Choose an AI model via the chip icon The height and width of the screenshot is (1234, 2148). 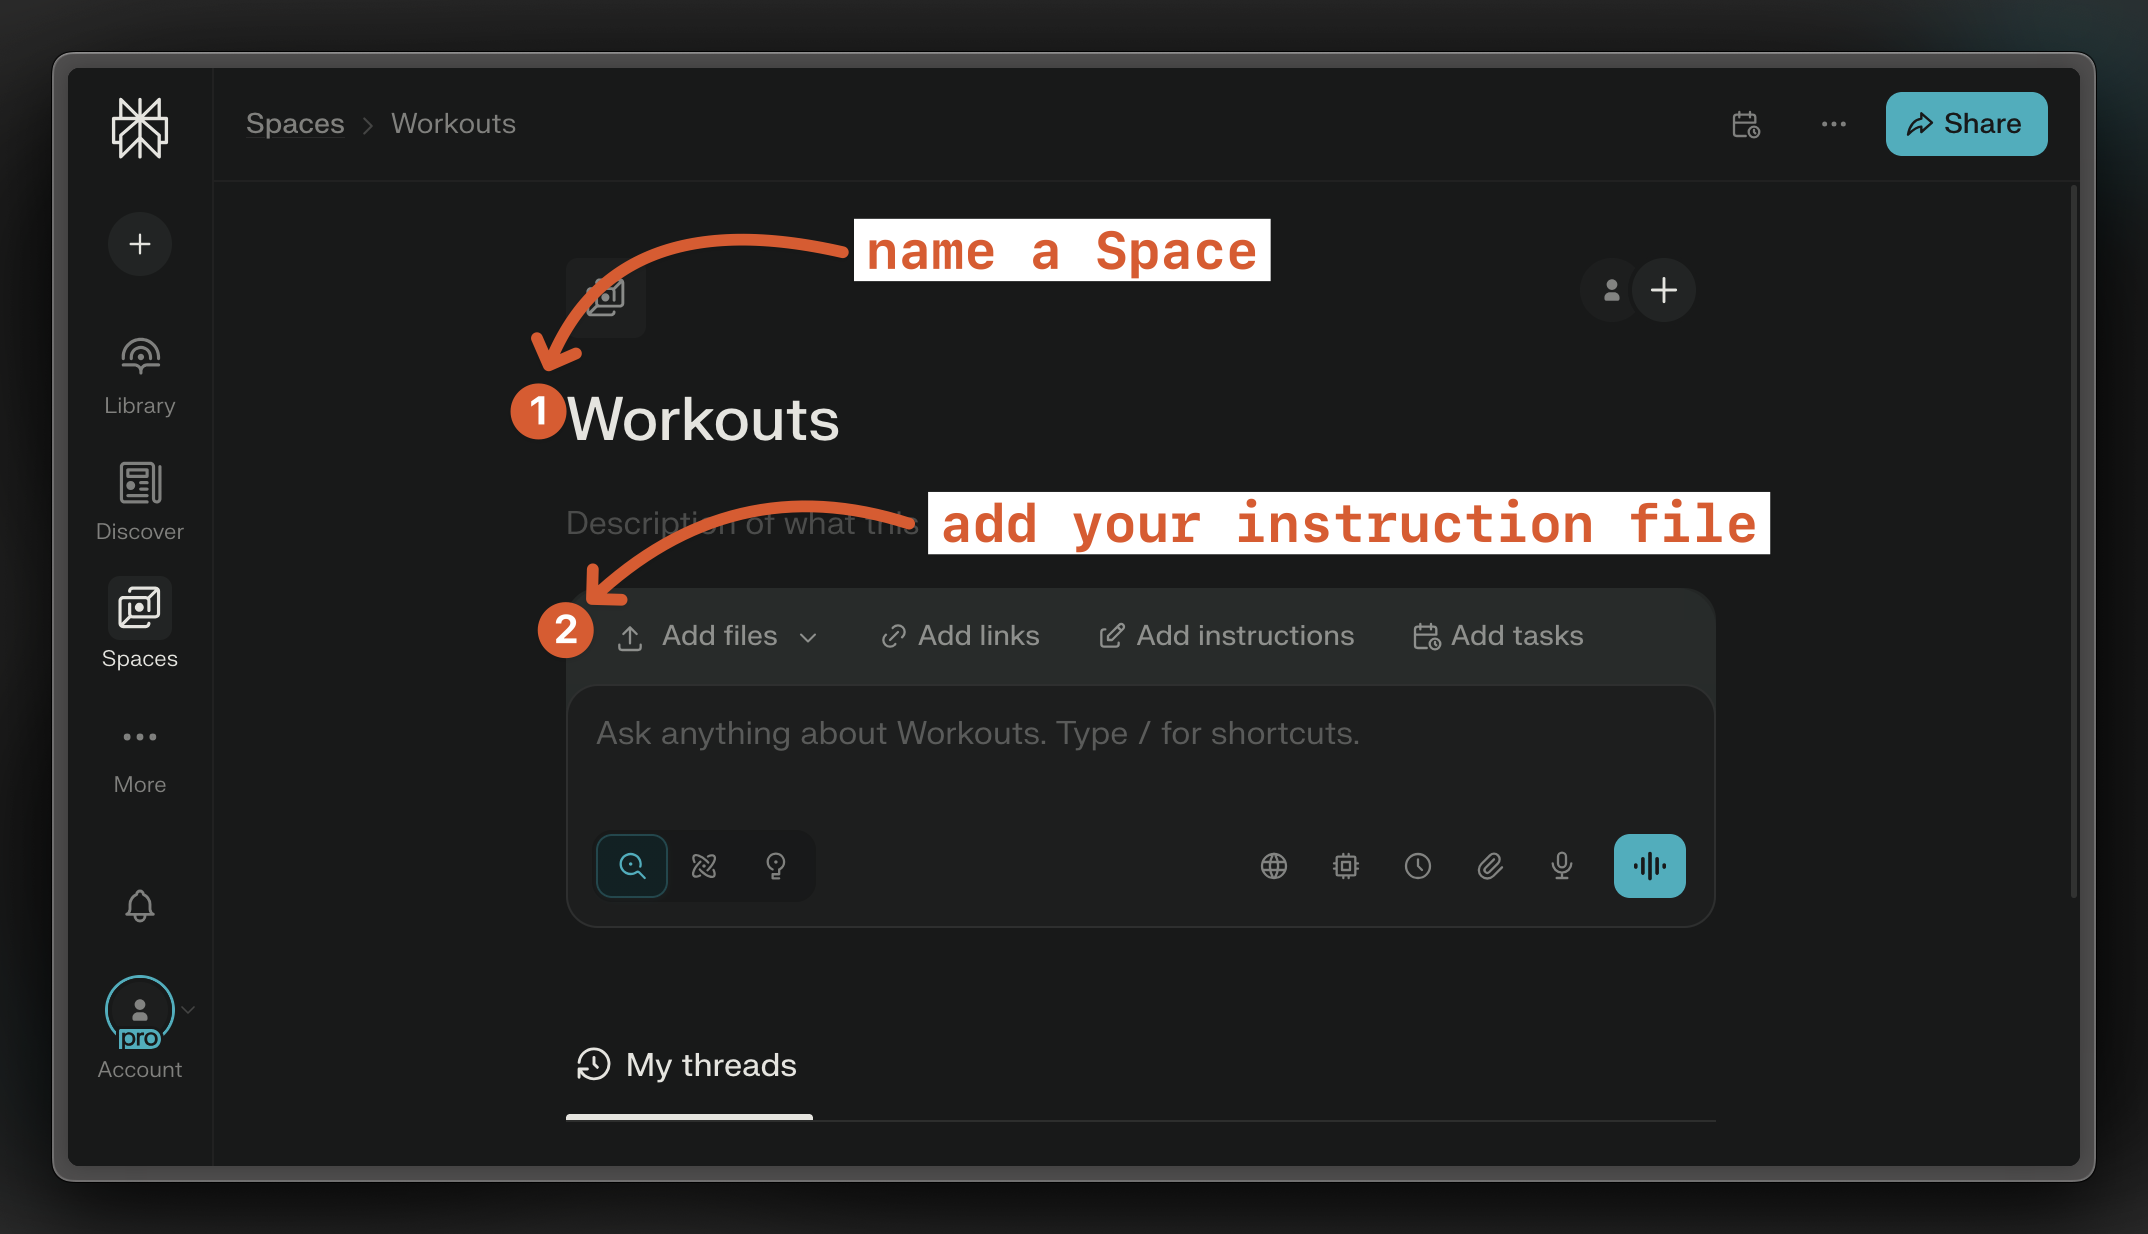[1345, 866]
